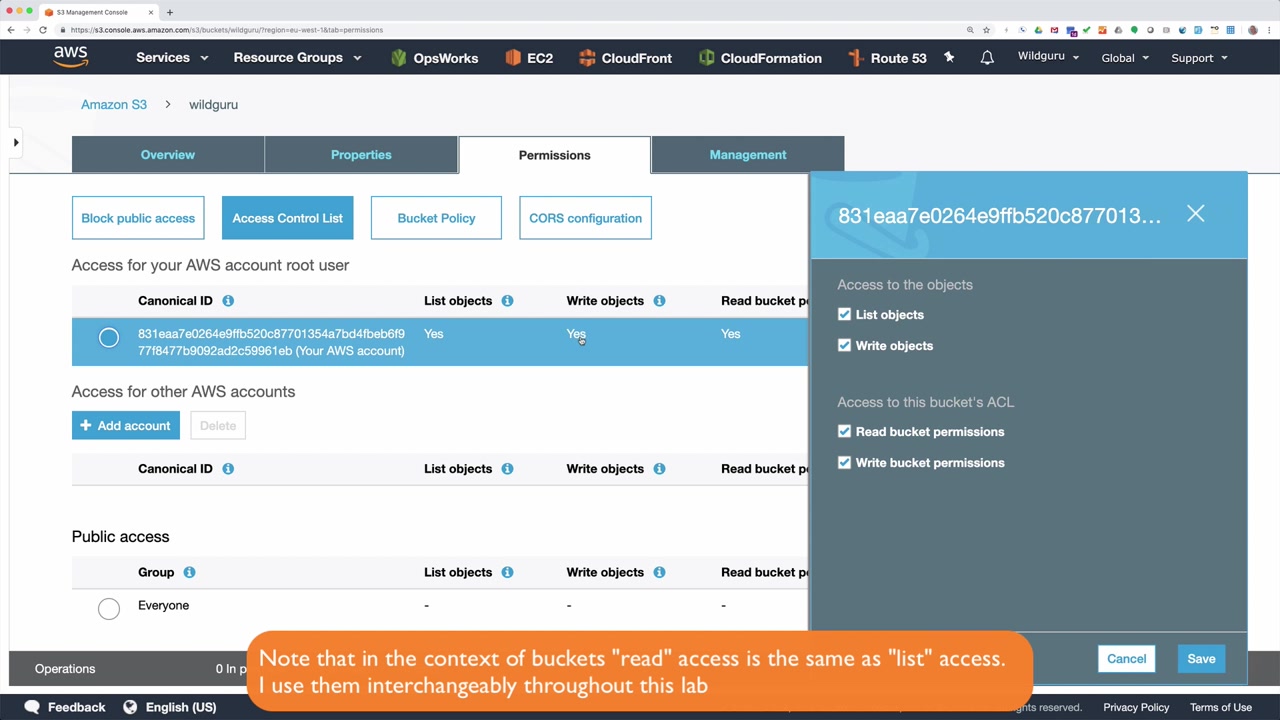Image resolution: width=1280 pixels, height=720 pixels.
Task: Open the Wildguru account dropdown
Action: (x=1048, y=57)
